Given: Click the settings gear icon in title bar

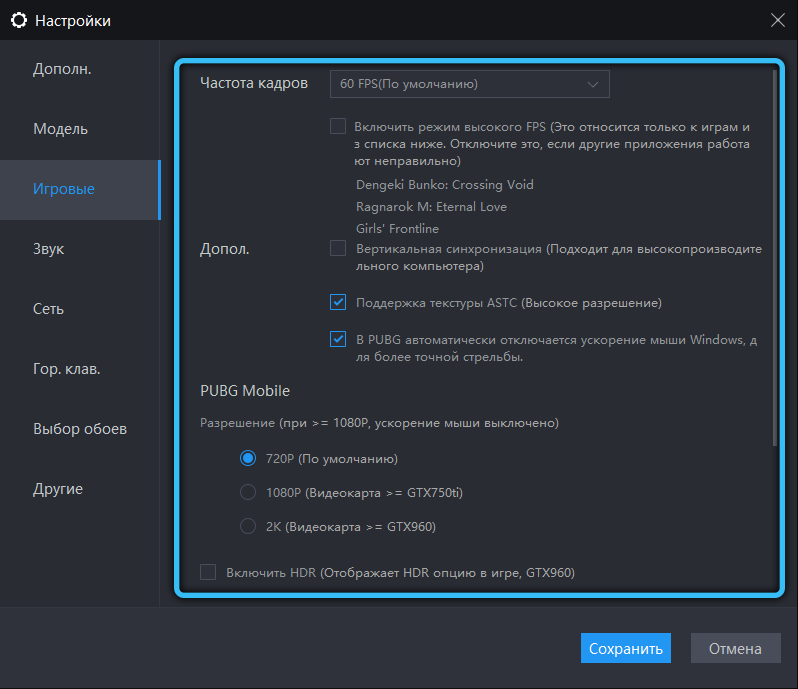Looking at the screenshot, I should pos(18,20).
